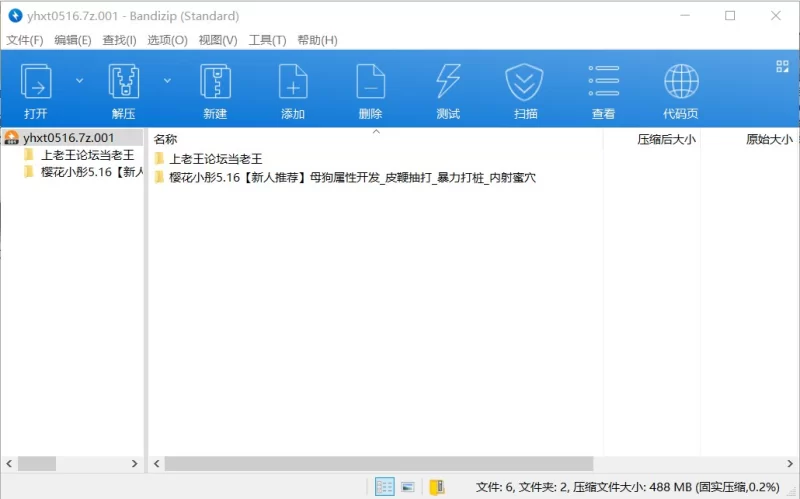Minimize the Bandizip window

pyautogui.click(x=685, y=16)
